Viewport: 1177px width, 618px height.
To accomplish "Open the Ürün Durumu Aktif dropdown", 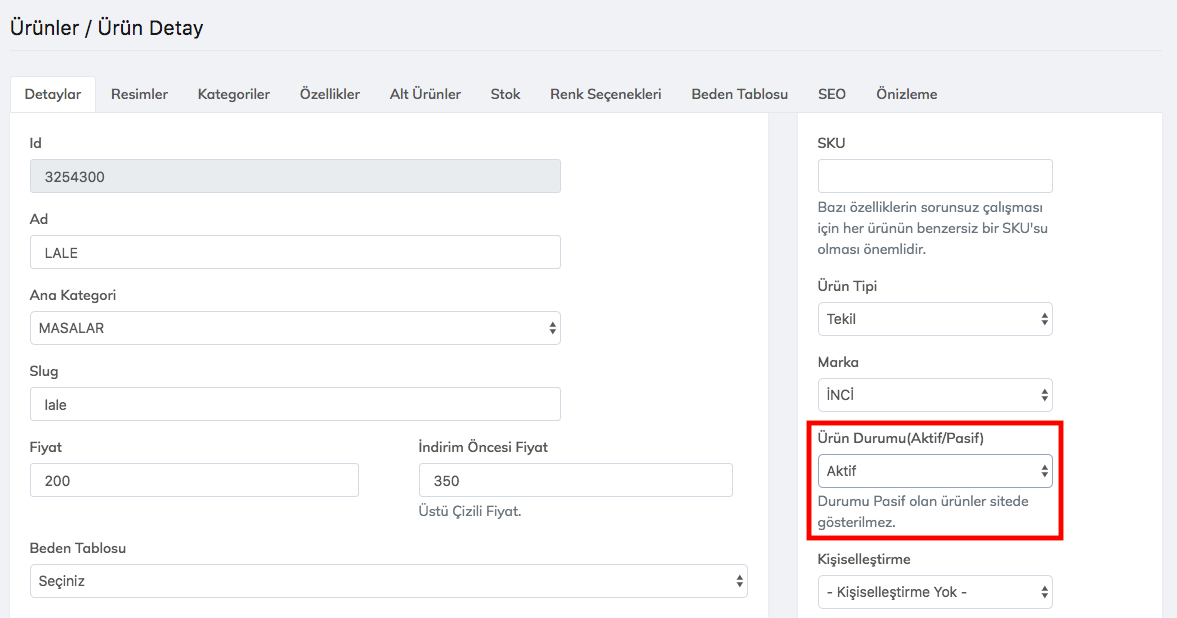I will (934, 471).
